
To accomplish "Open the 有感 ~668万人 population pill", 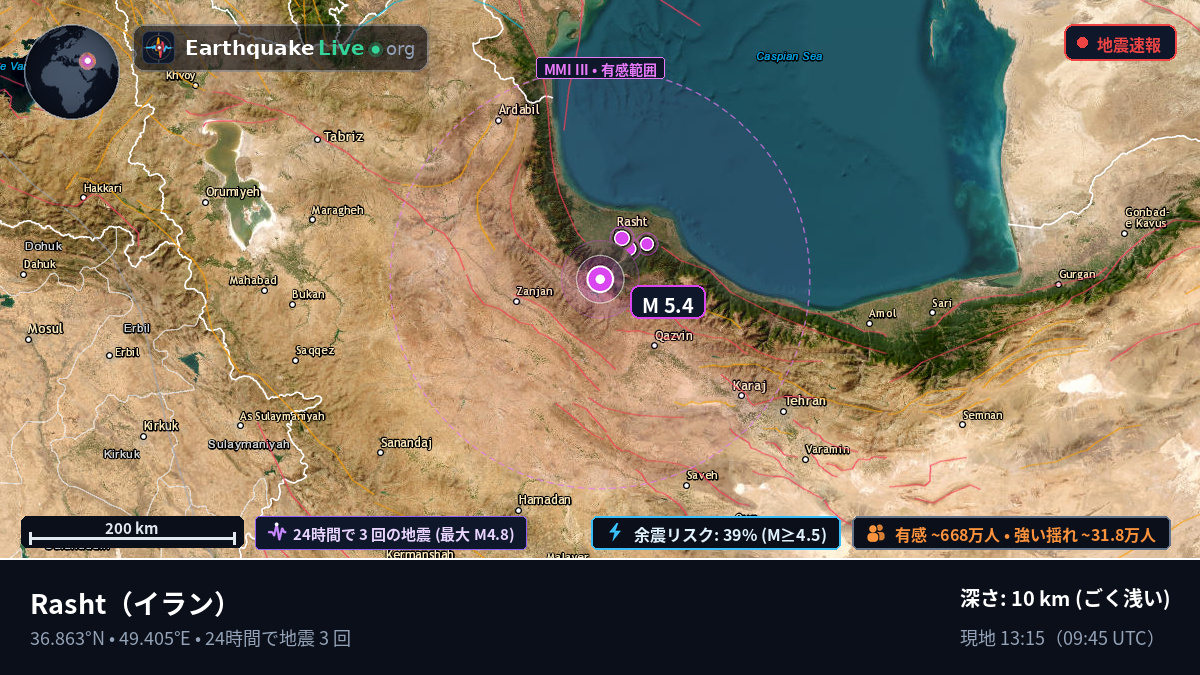I will 1011,533.
